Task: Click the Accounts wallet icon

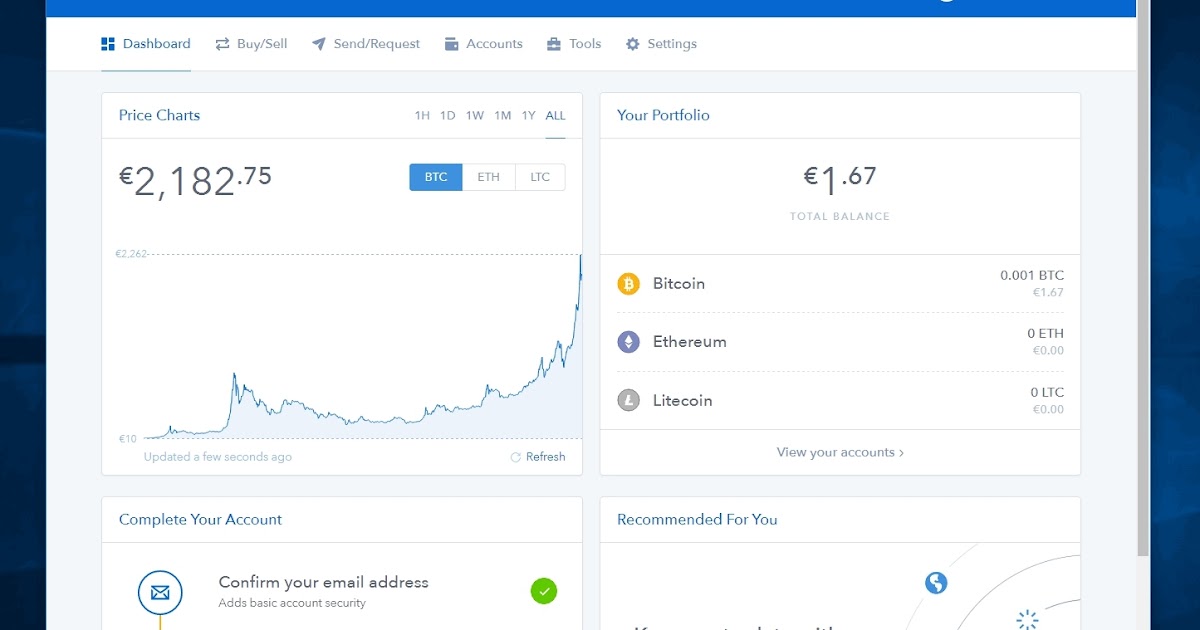Action: (x=451, y=44)
